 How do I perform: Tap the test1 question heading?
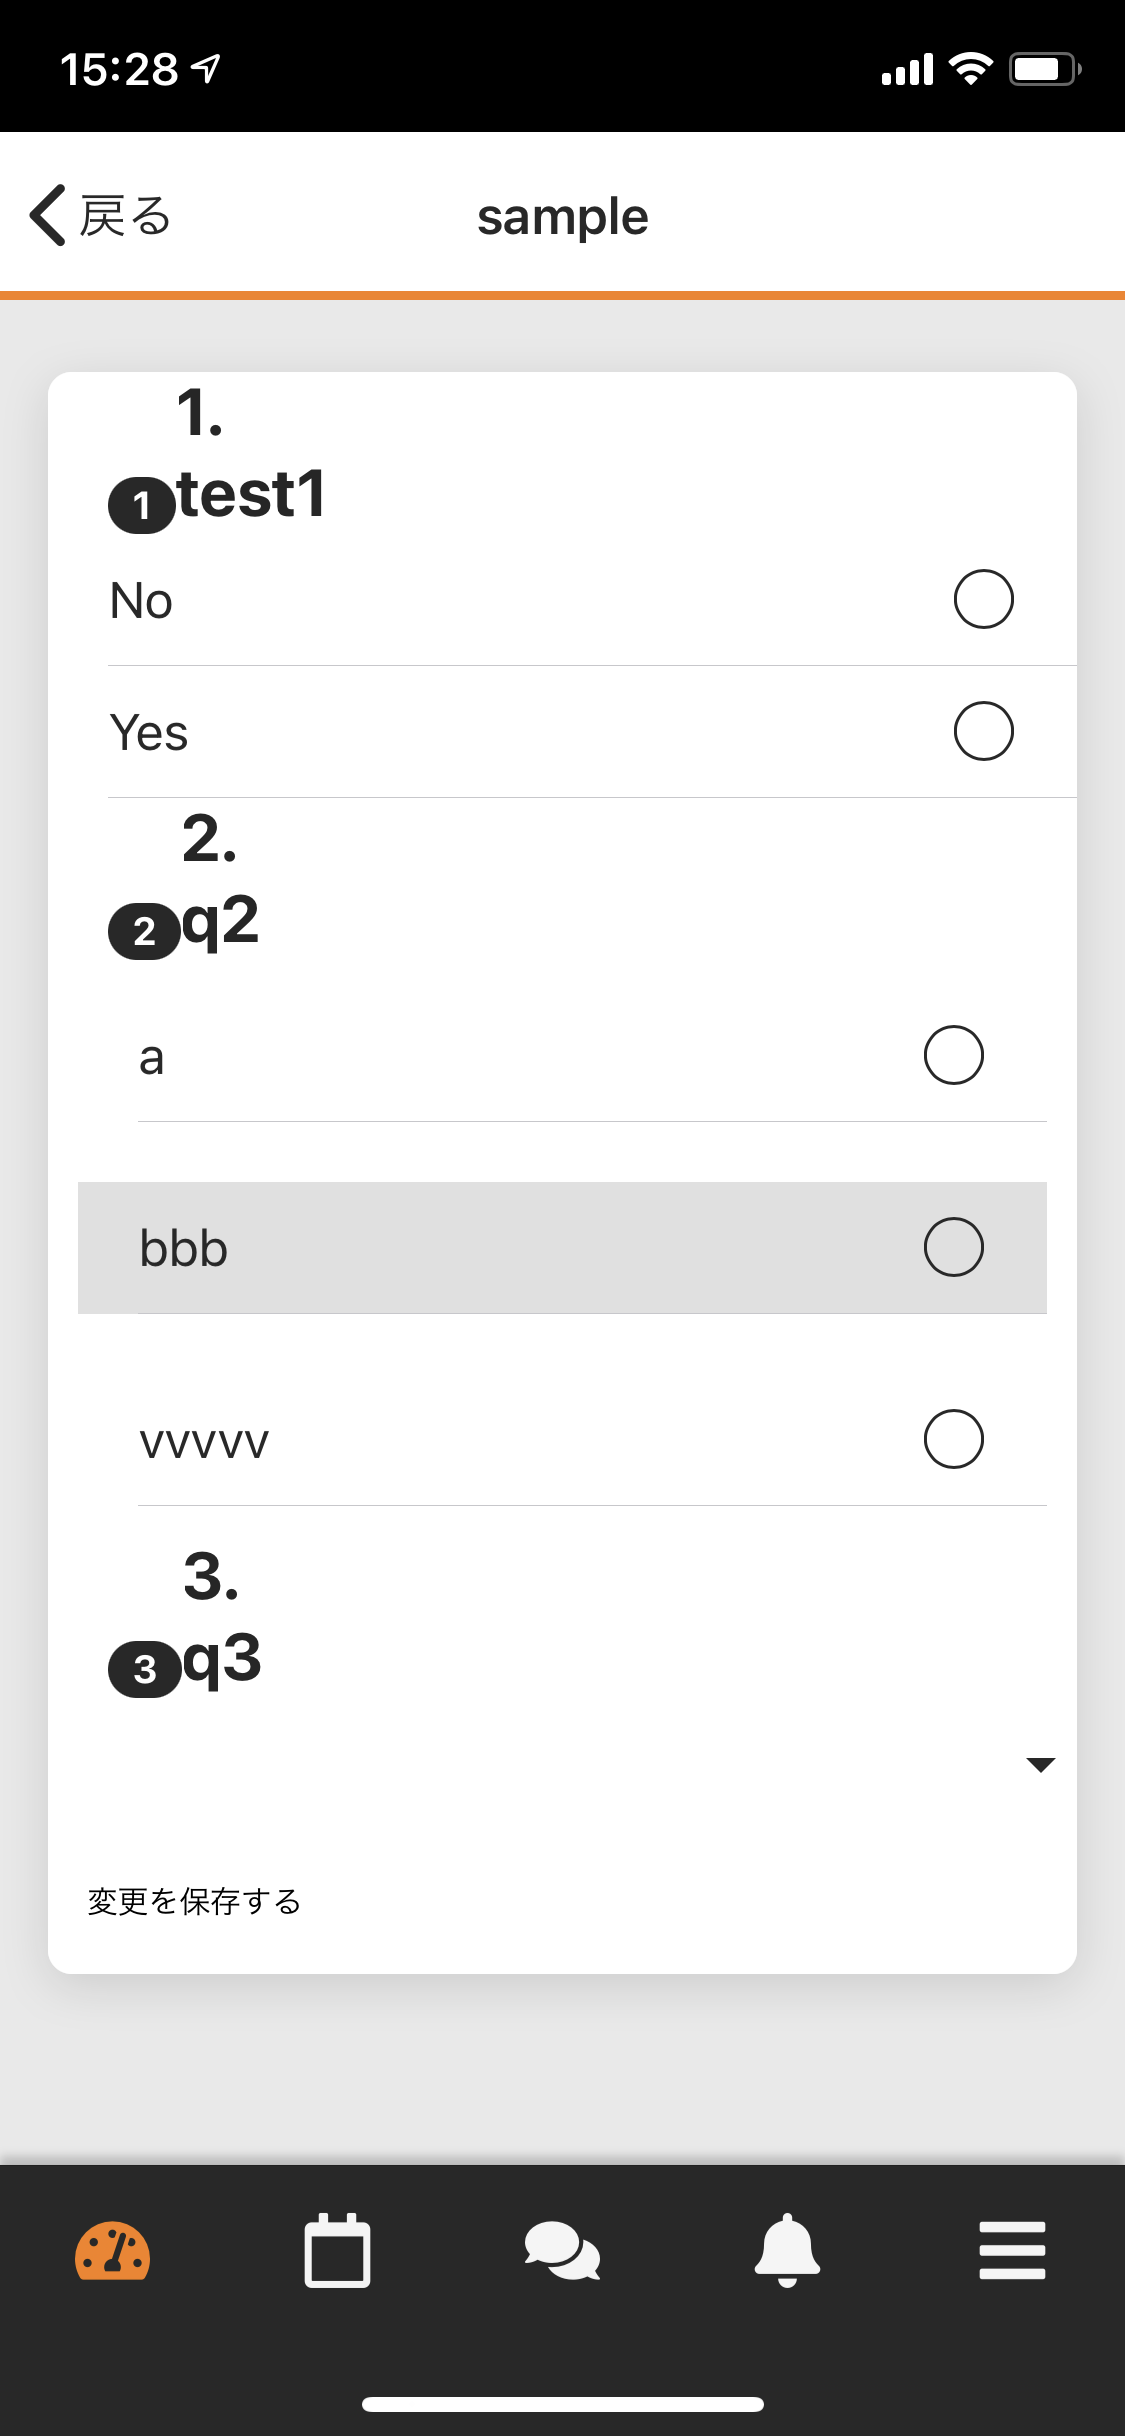252,494
